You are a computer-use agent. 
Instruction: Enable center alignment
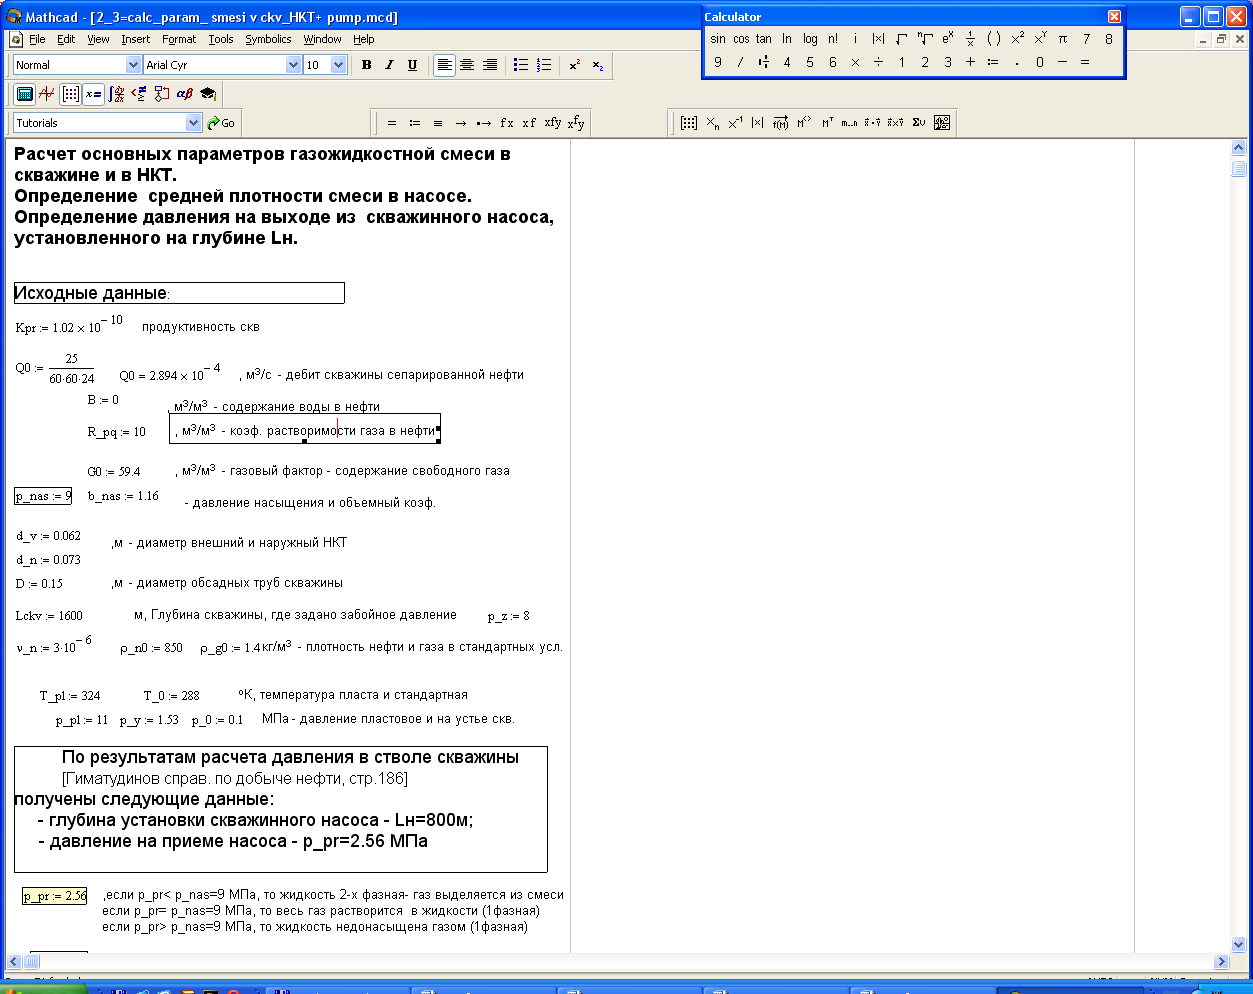coord(467,65)
